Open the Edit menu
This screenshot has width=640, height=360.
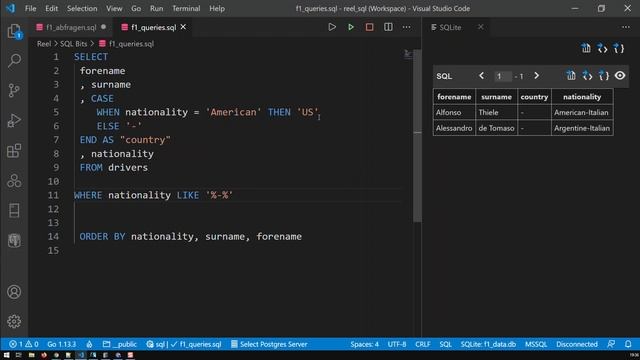point(51,8)
